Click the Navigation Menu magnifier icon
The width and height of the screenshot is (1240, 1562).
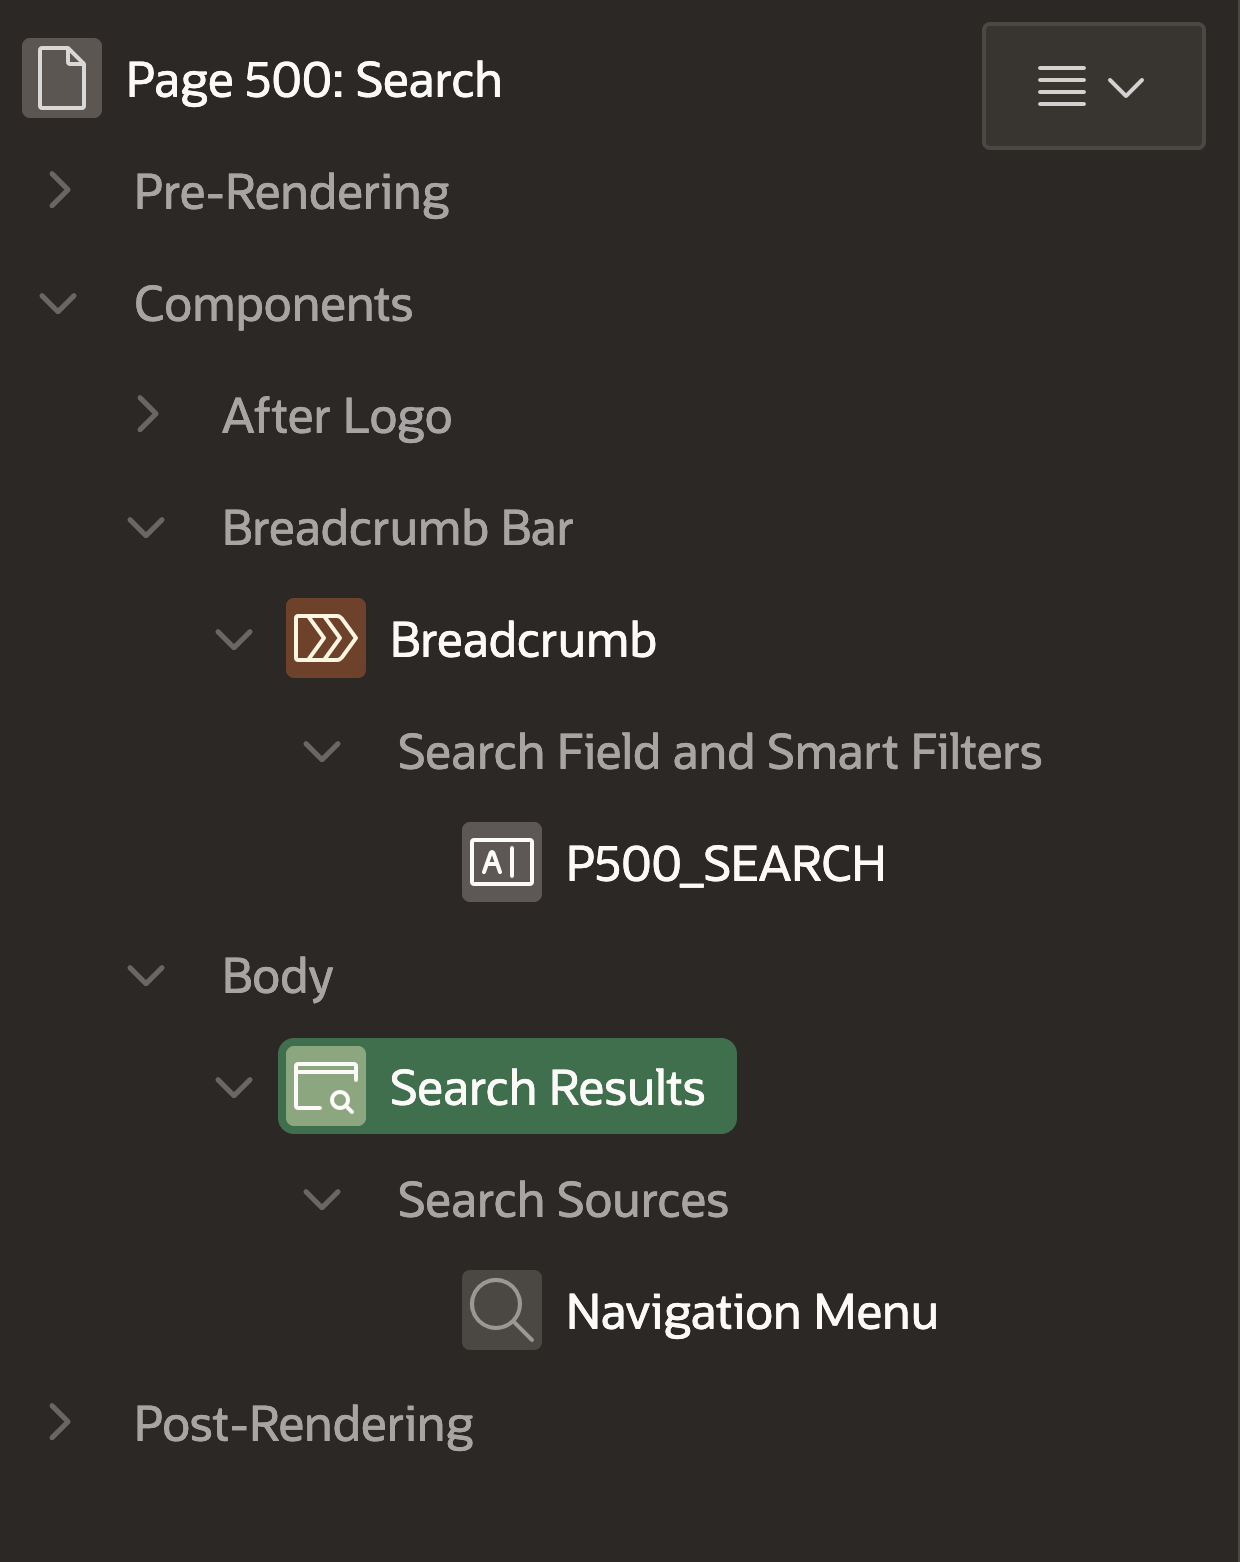click(x=501, y=1311)
